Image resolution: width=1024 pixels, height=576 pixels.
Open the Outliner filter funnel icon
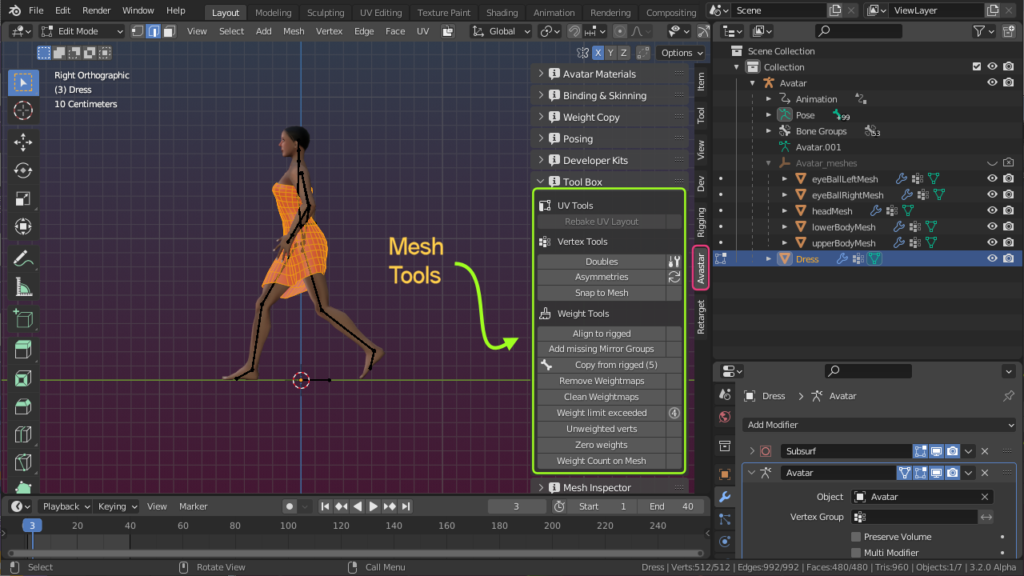pyautogui.click(x=979, y=31)
